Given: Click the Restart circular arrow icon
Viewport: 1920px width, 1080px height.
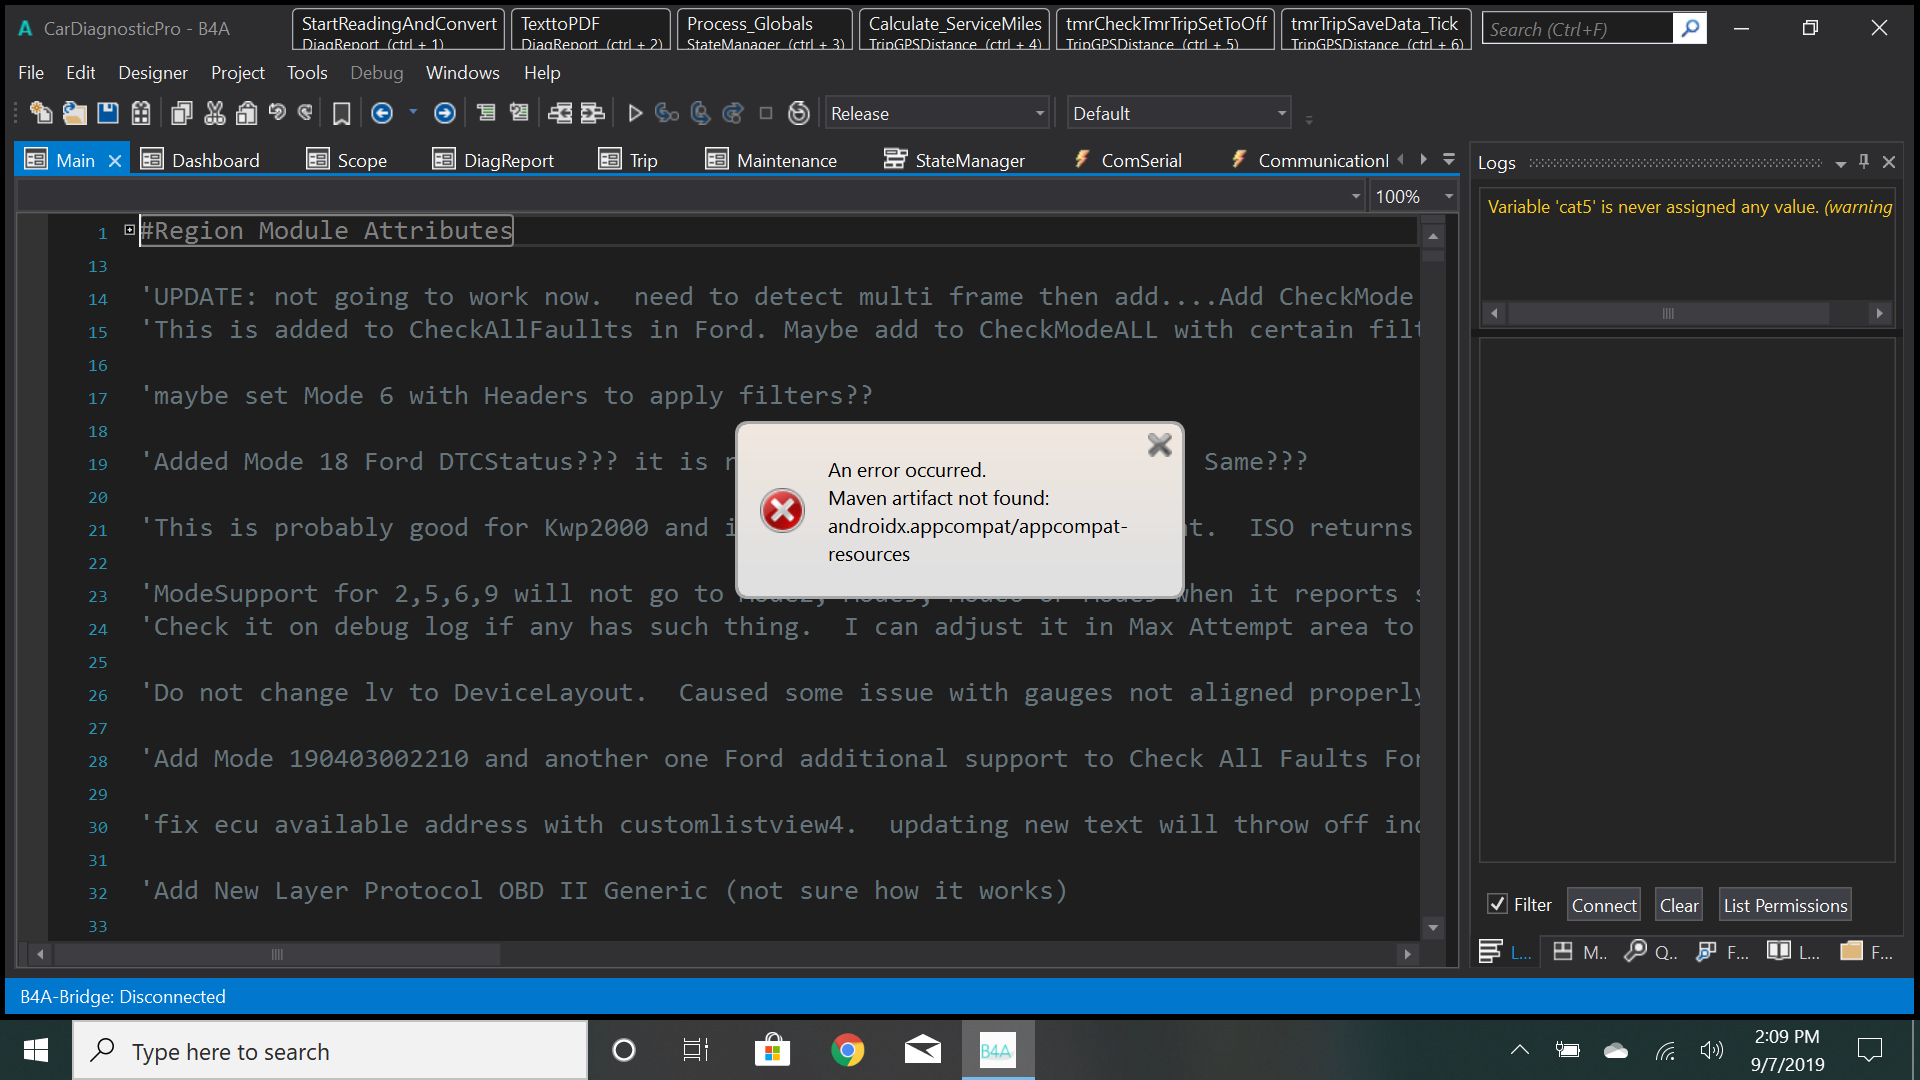Looking at the screenshot, I should tap(798, 113).
